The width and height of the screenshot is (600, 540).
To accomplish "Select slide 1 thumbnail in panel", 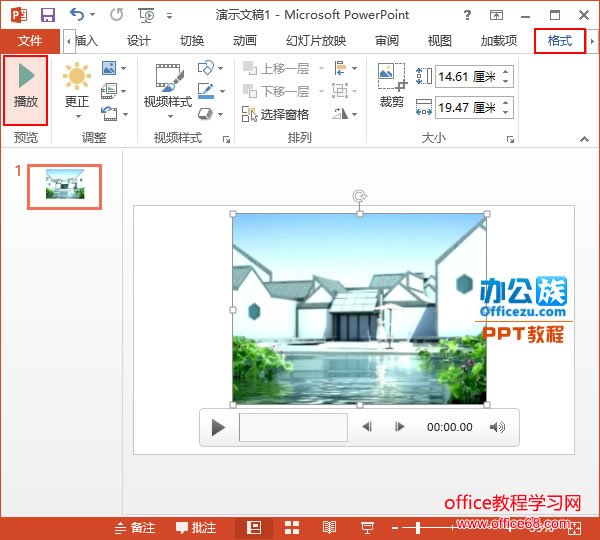I will coord(64,186).
